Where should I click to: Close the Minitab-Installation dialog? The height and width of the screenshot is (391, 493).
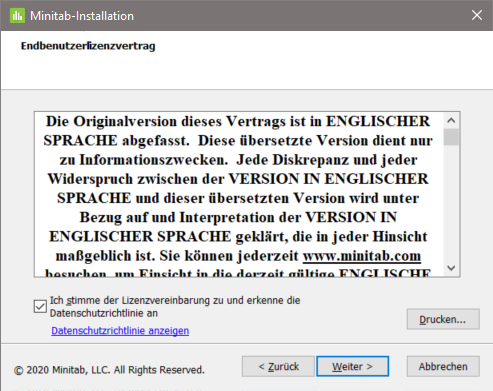click(x=477, y=15)
